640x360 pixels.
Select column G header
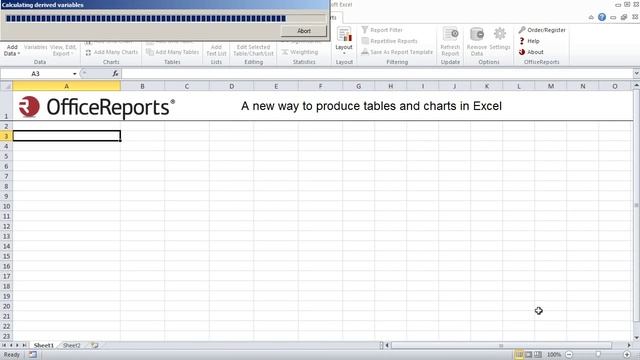pos(358,86)
